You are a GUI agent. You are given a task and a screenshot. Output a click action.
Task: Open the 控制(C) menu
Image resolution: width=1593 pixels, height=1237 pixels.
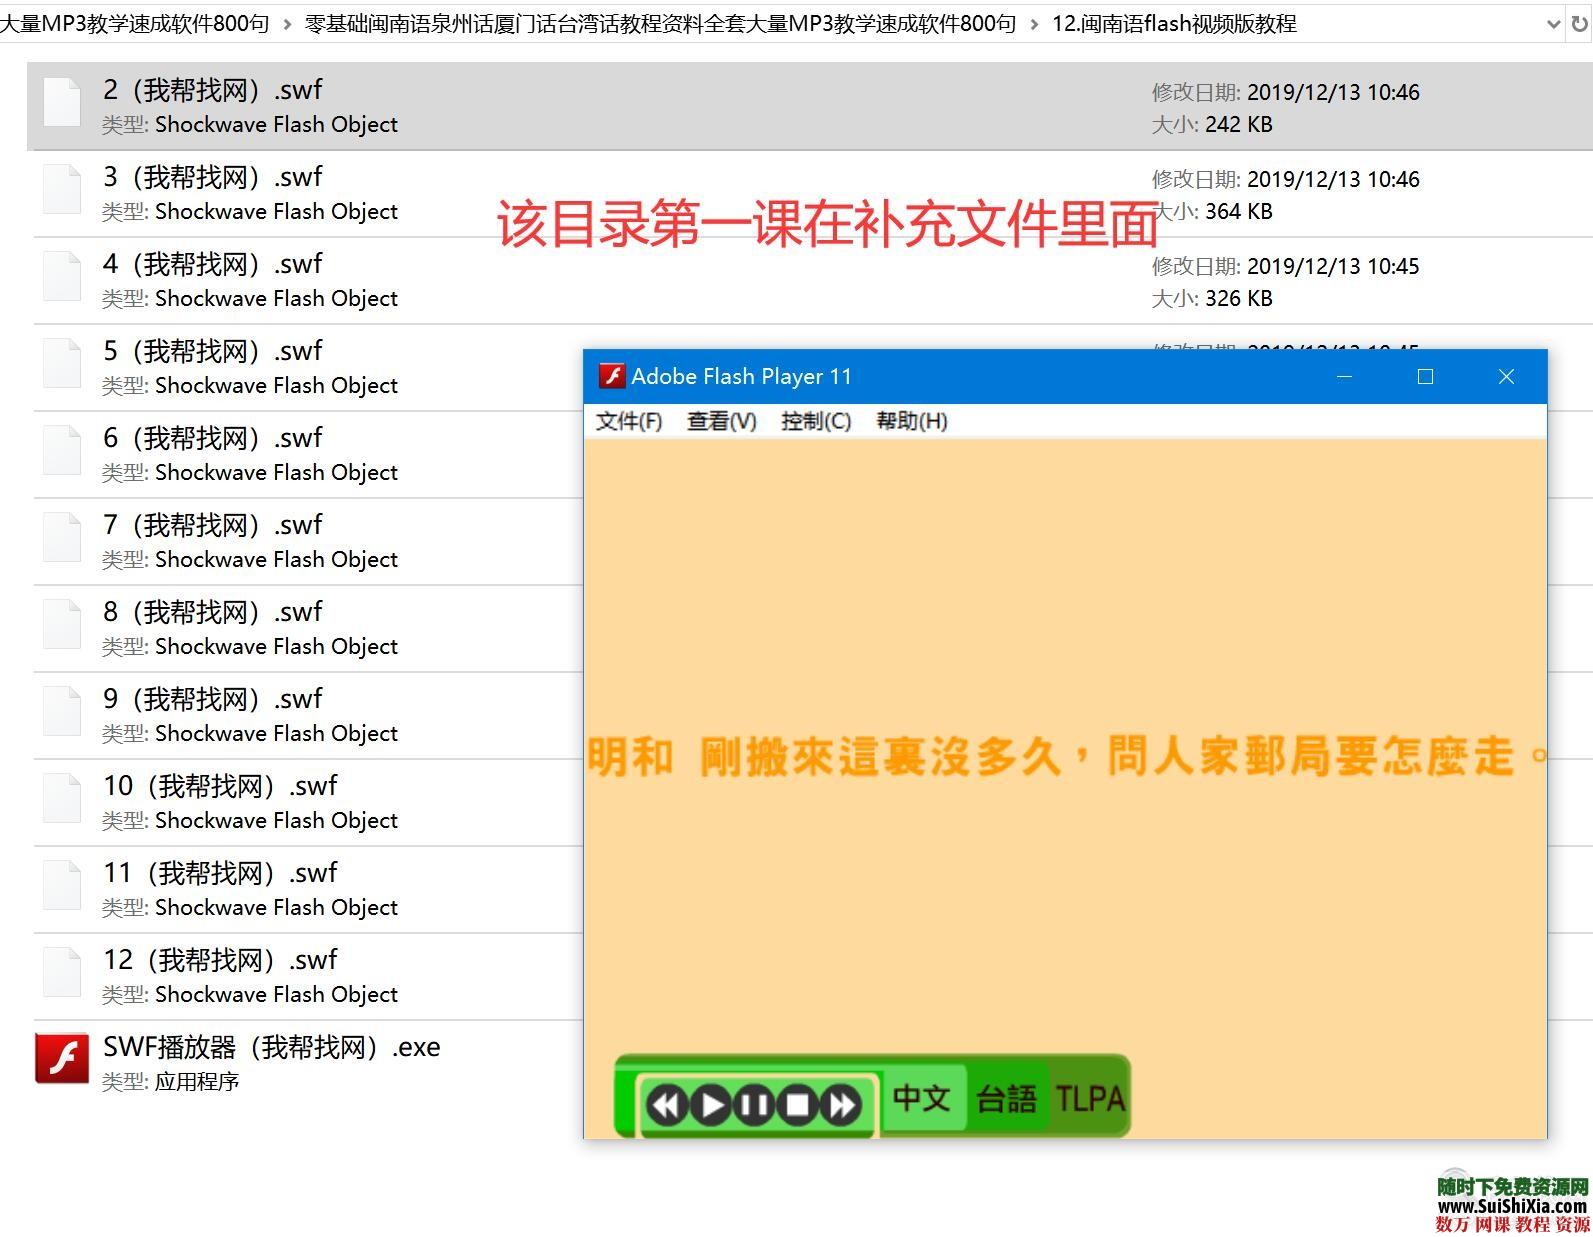(x=816, y=421)
